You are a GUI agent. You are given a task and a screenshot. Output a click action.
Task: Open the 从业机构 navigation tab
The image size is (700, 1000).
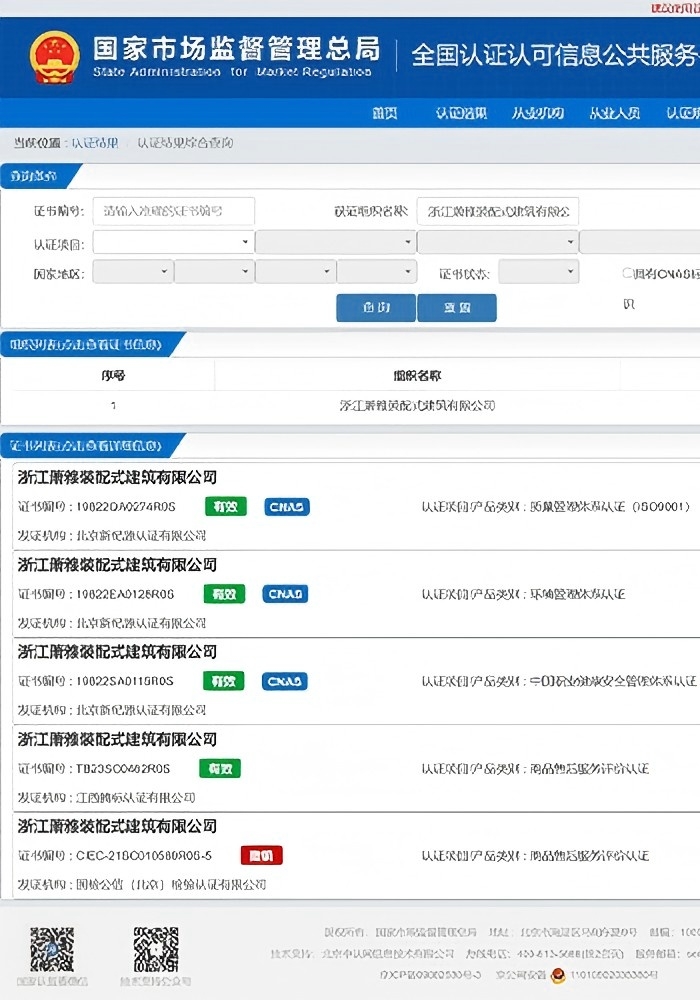[537, 113]
